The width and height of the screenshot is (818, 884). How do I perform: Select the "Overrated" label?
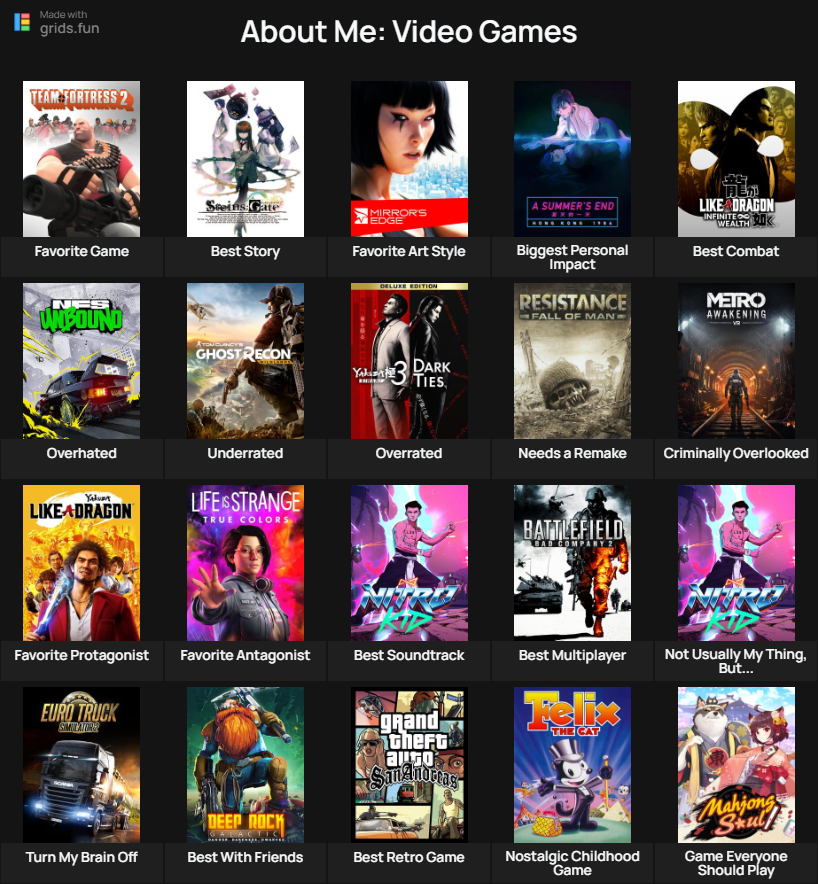tap(409, 453)
